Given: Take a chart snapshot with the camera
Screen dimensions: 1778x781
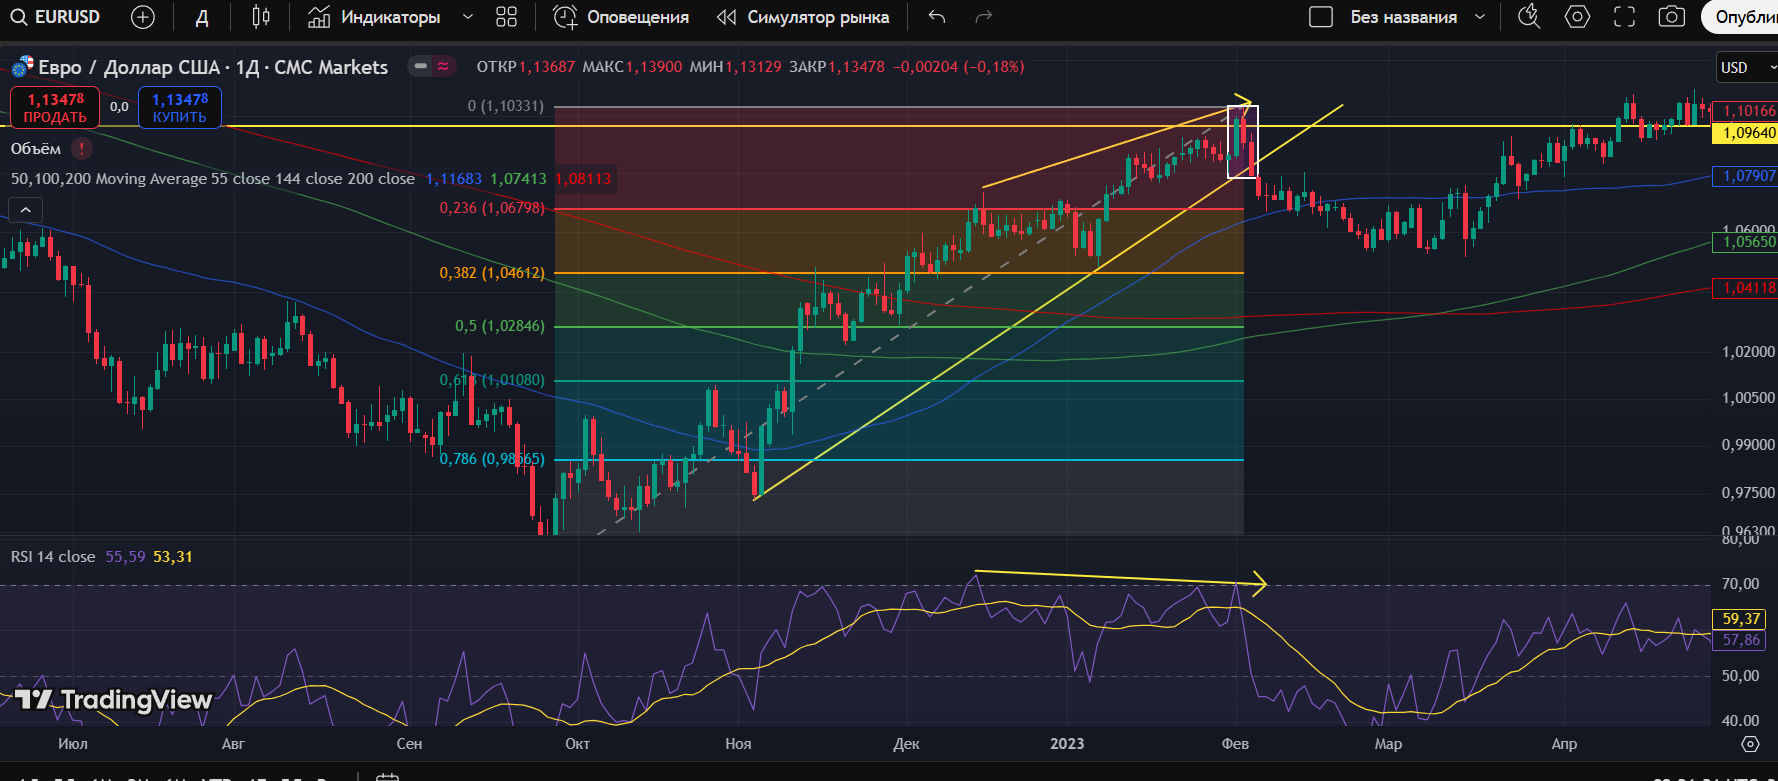Looking at the screenshot, I should coord(1671,17).
